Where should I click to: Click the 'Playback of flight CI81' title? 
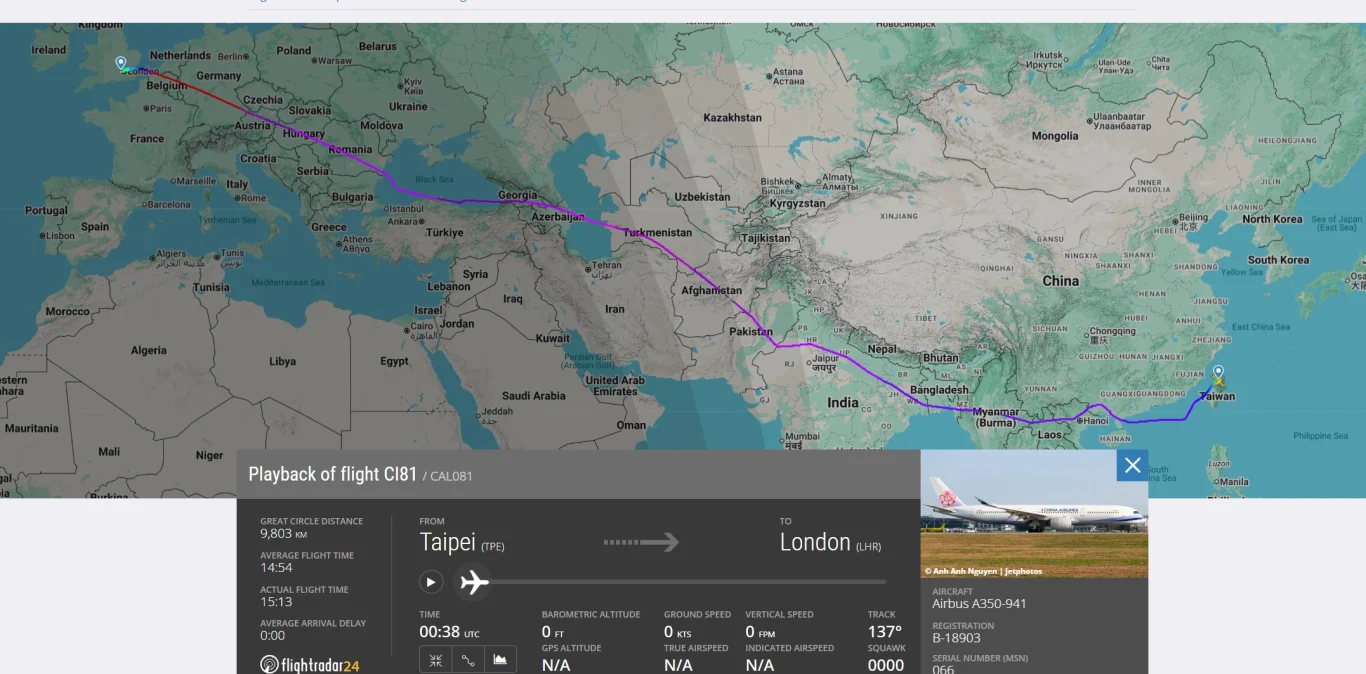(332, 474)
